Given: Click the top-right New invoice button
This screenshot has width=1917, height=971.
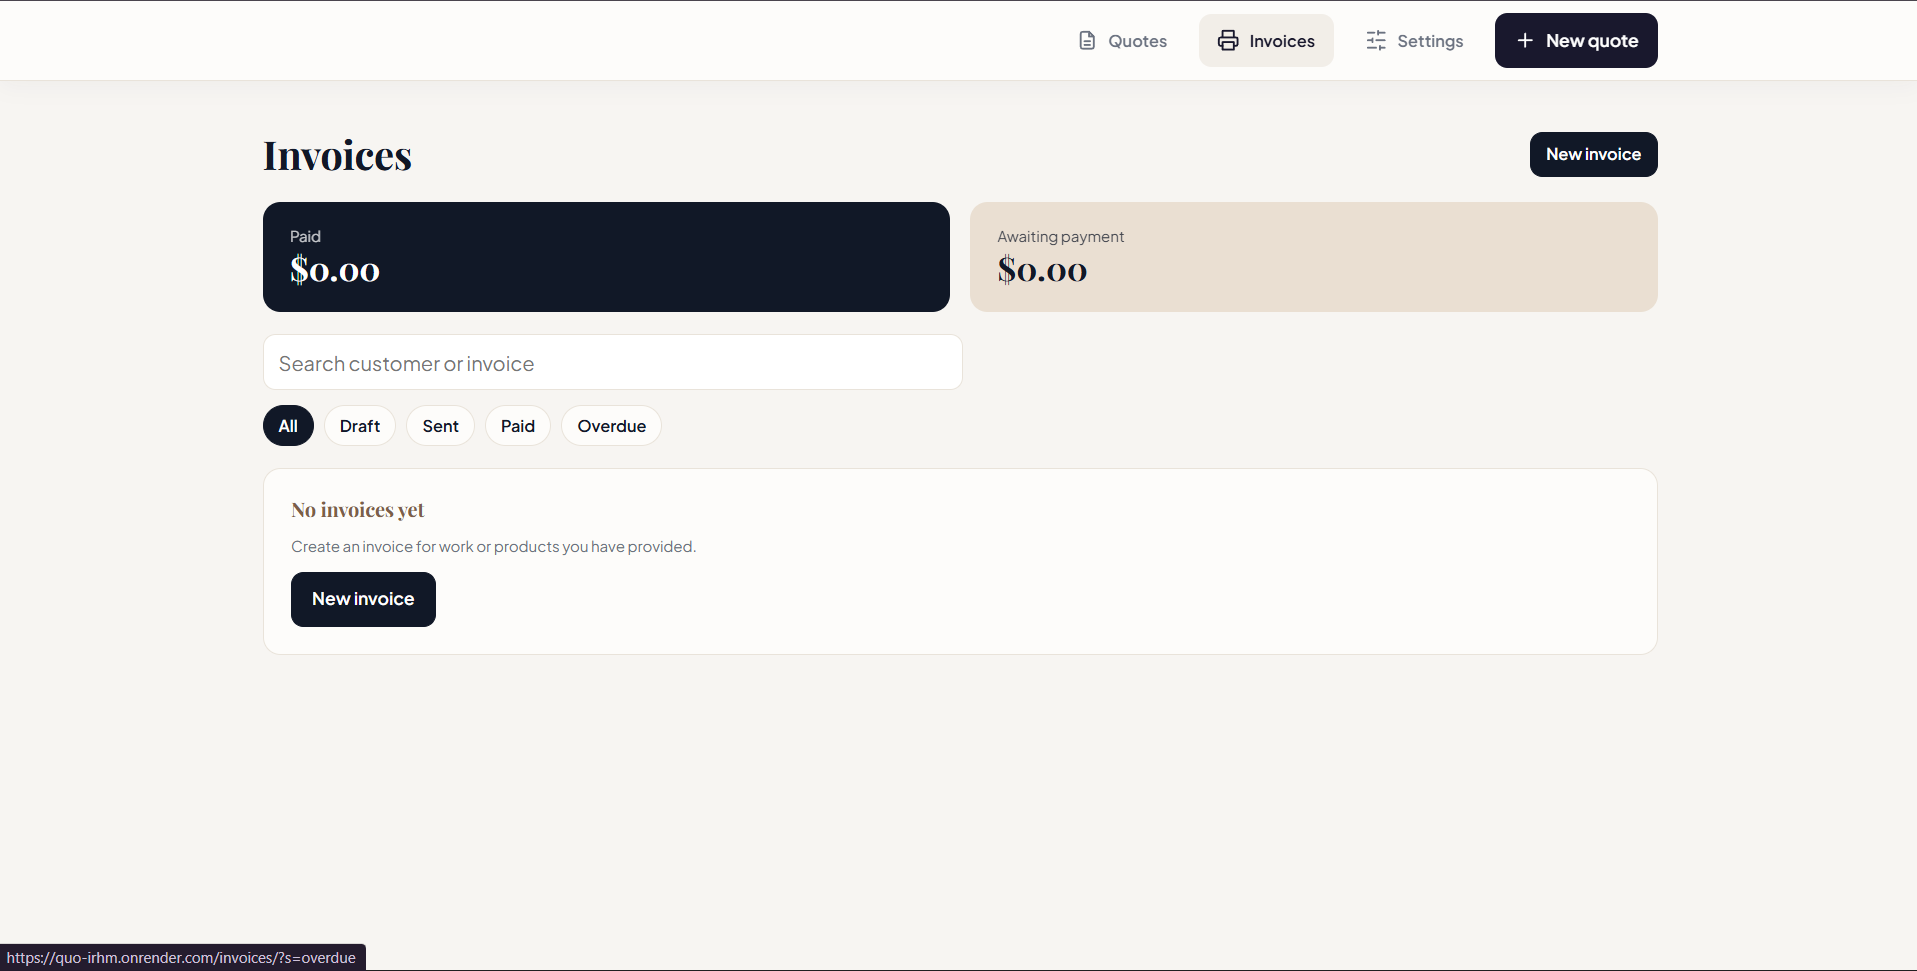Looking at the screenshot, I should pos(1593,154).
